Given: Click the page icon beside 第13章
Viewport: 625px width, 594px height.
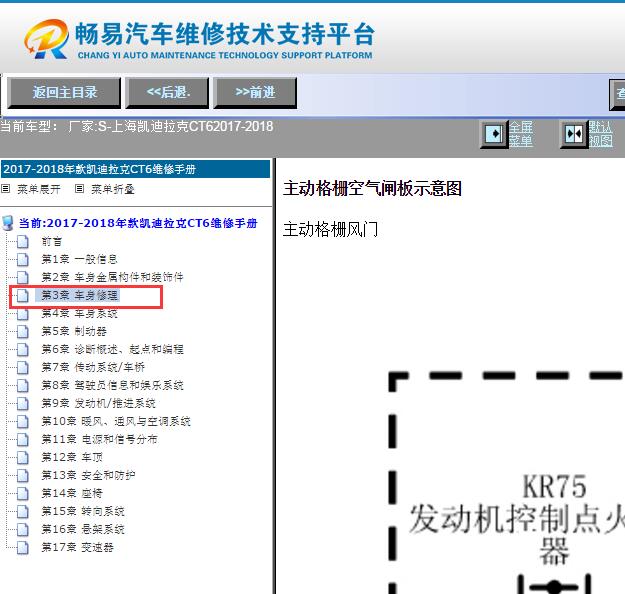Looking at the screenshot, I should point(23,475).
